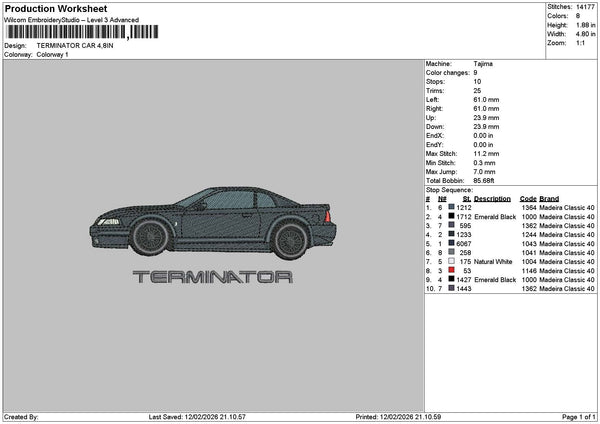
Task: Click the TERMINATOR CAR 4,8IN design name
Action: coord(75,46)
